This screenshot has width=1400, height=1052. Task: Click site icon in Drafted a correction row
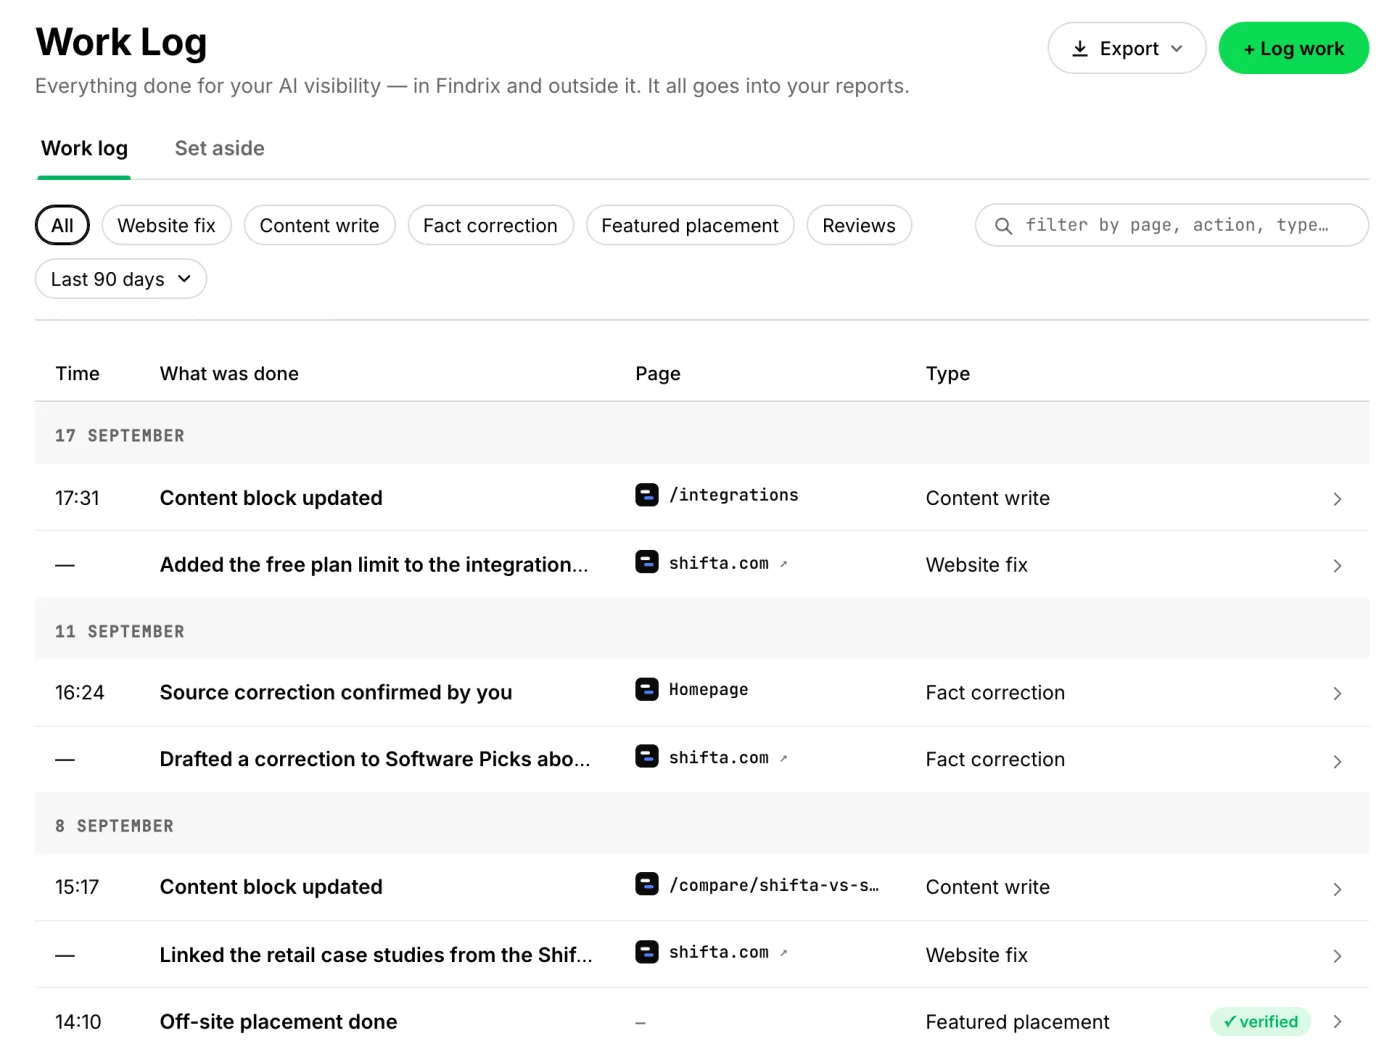647,756
